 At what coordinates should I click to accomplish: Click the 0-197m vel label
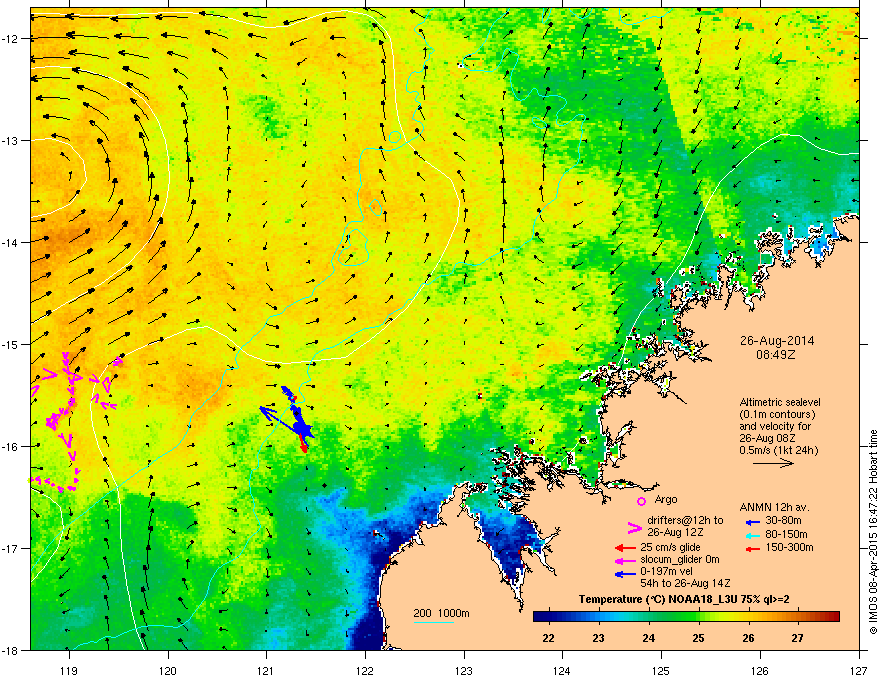[668, 572]
